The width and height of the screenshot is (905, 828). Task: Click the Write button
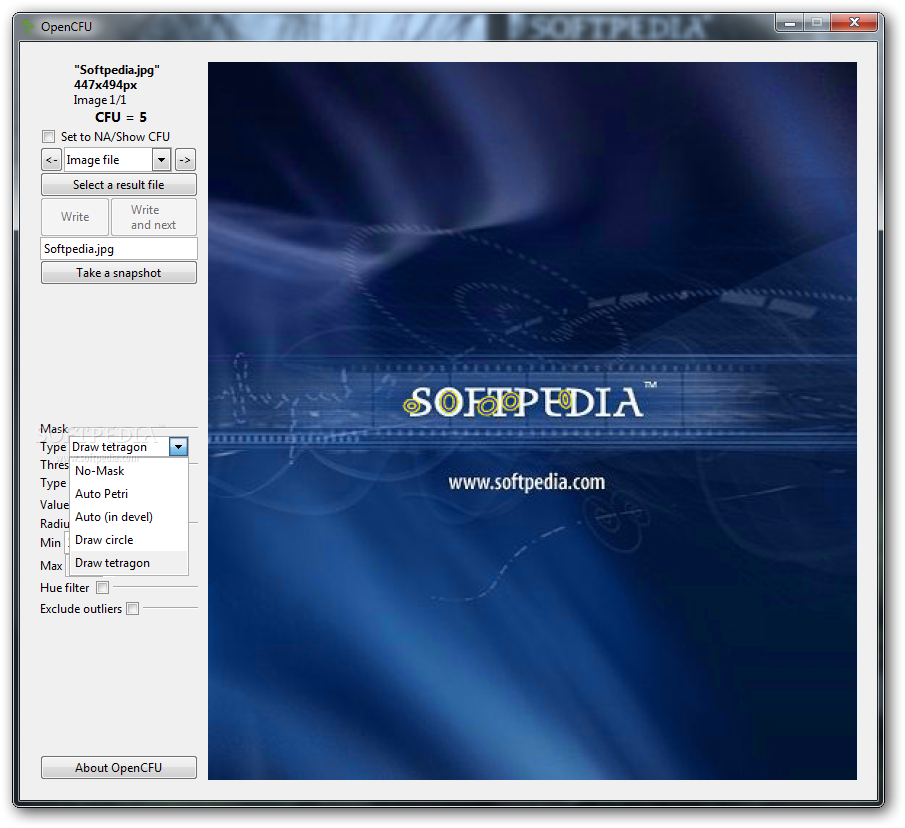(75, 217)
